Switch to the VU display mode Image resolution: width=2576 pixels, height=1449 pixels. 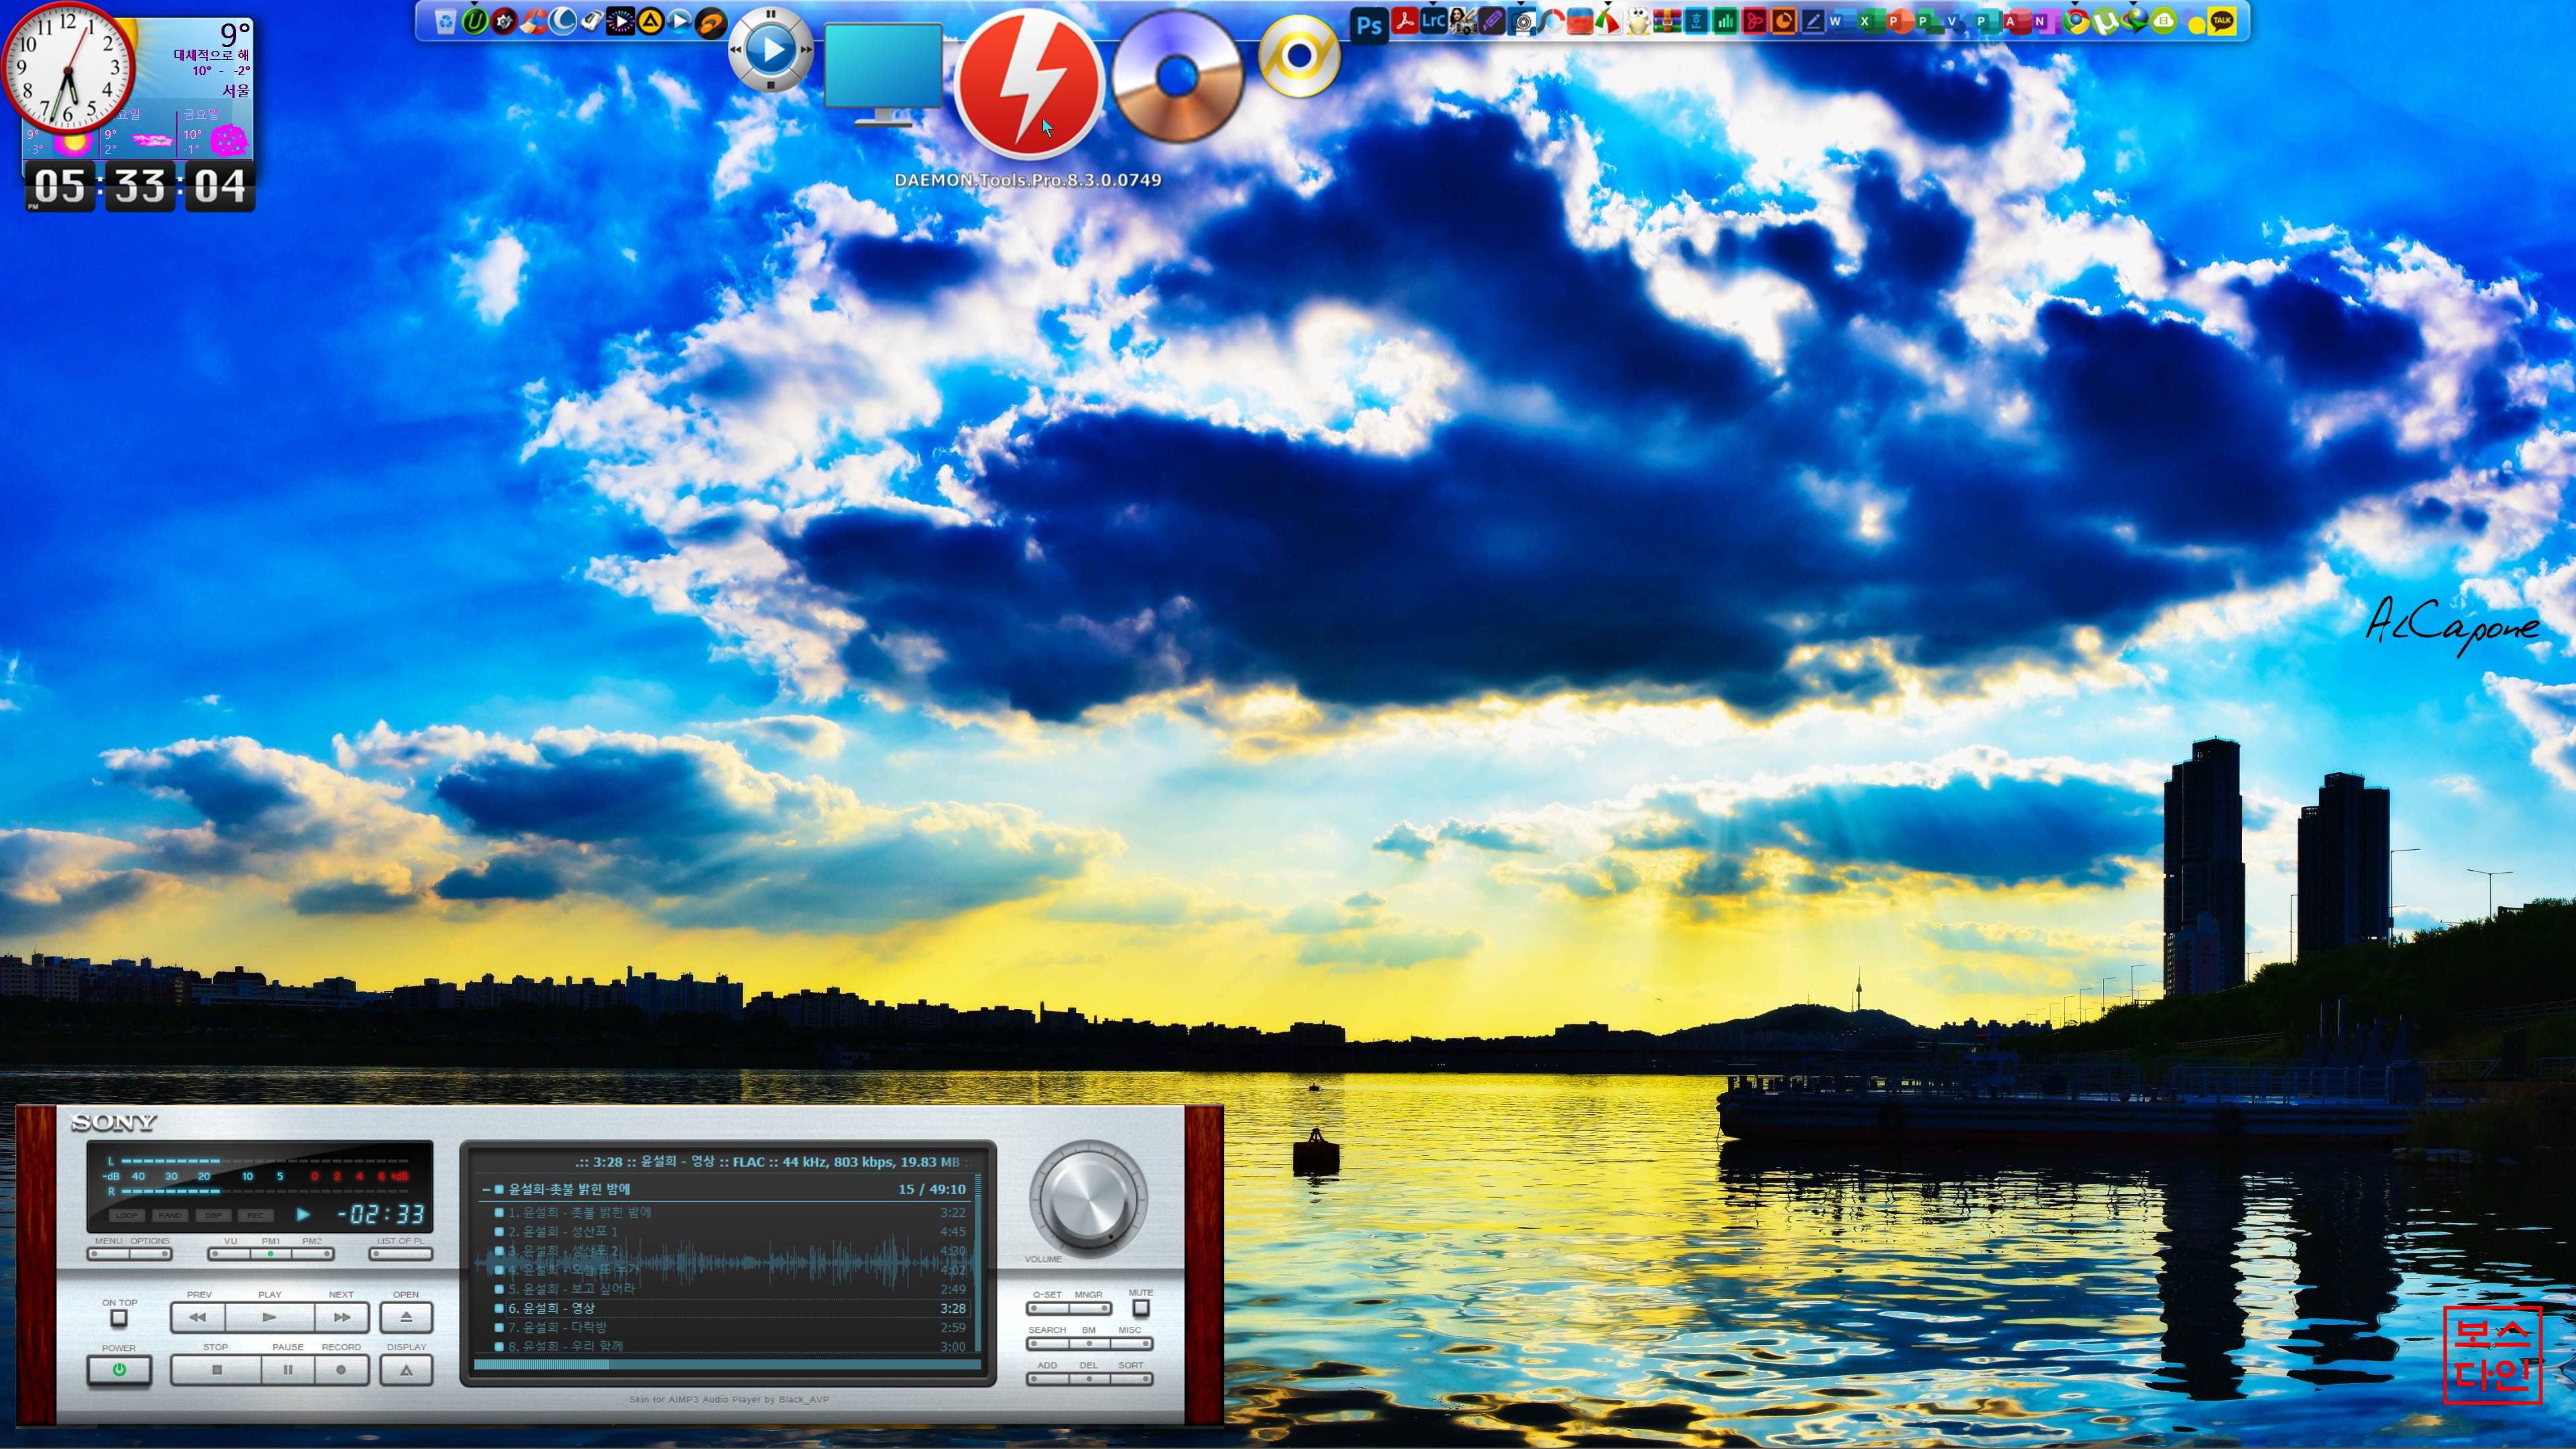pos(230,1254)
